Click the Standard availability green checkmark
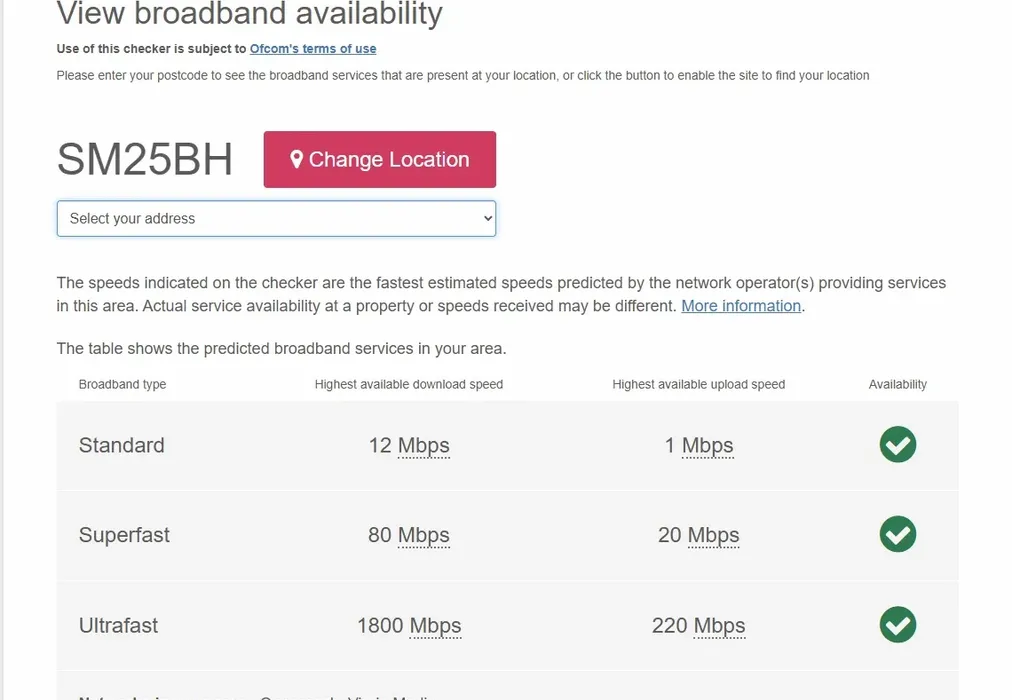The width and height of the screenshot is (1012, 700). click(897, 445)
